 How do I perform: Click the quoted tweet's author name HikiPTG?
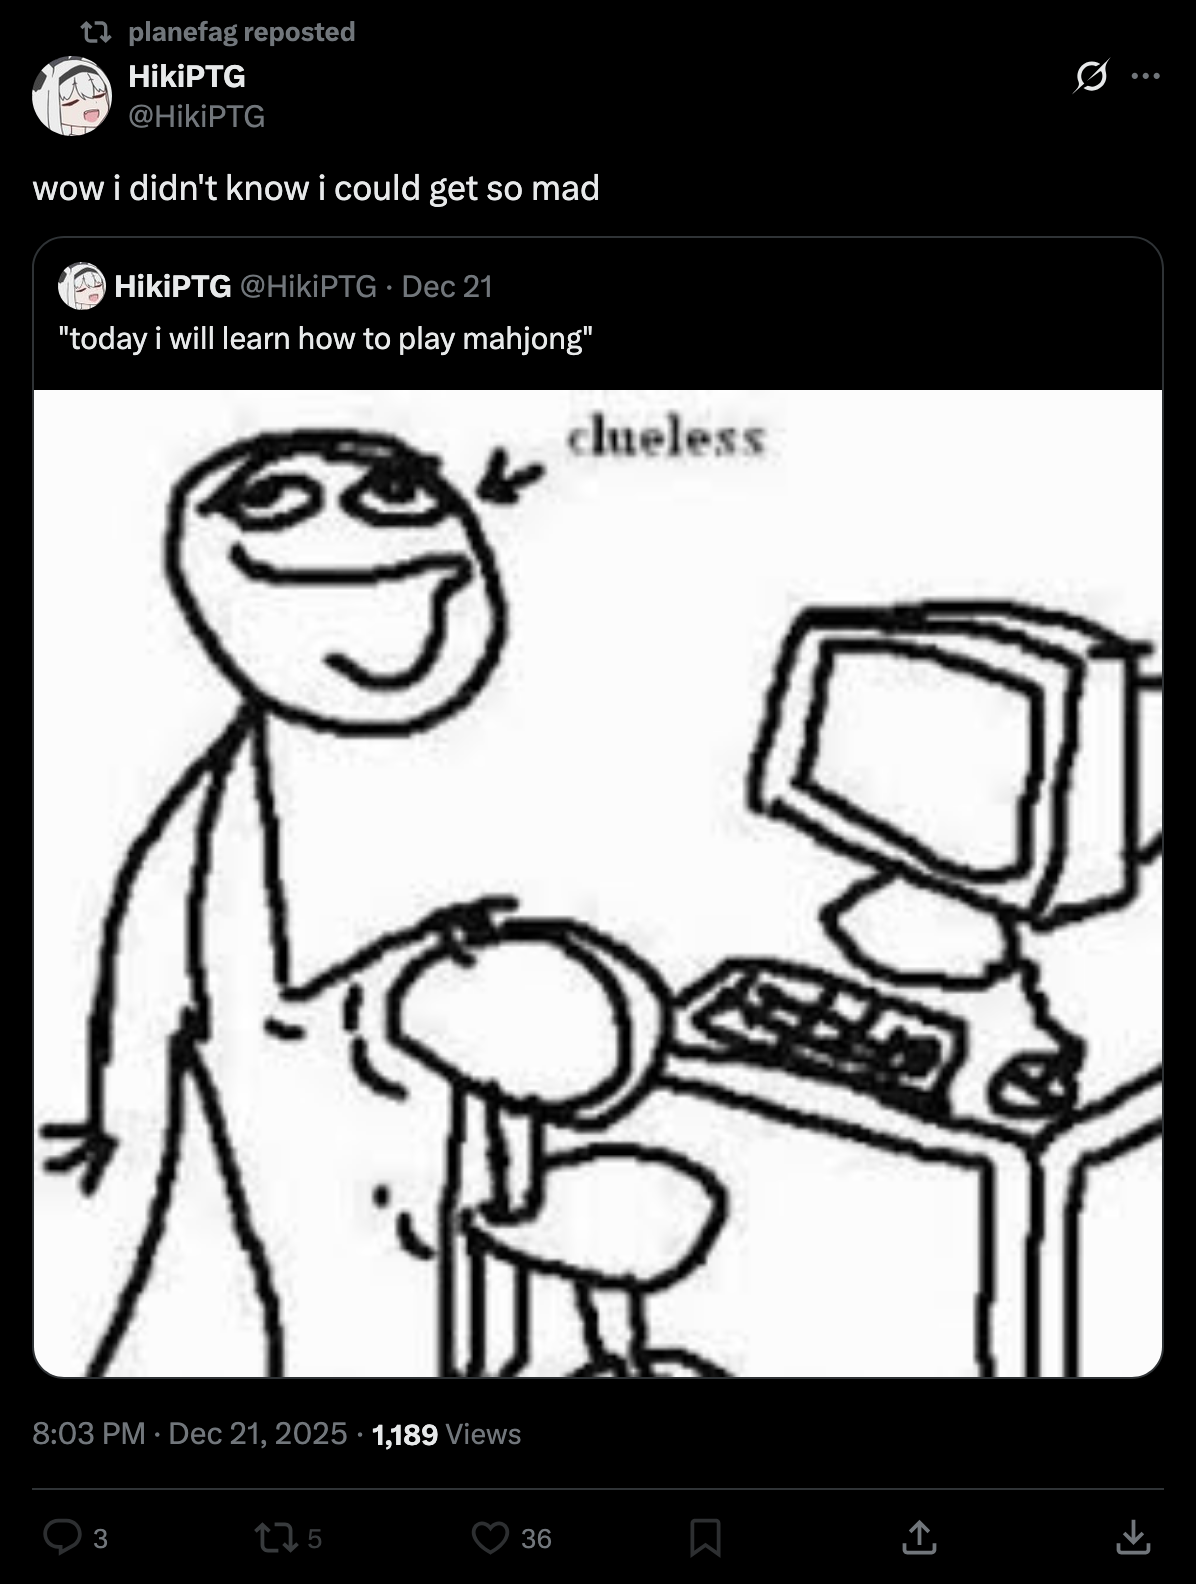(173, 287)
